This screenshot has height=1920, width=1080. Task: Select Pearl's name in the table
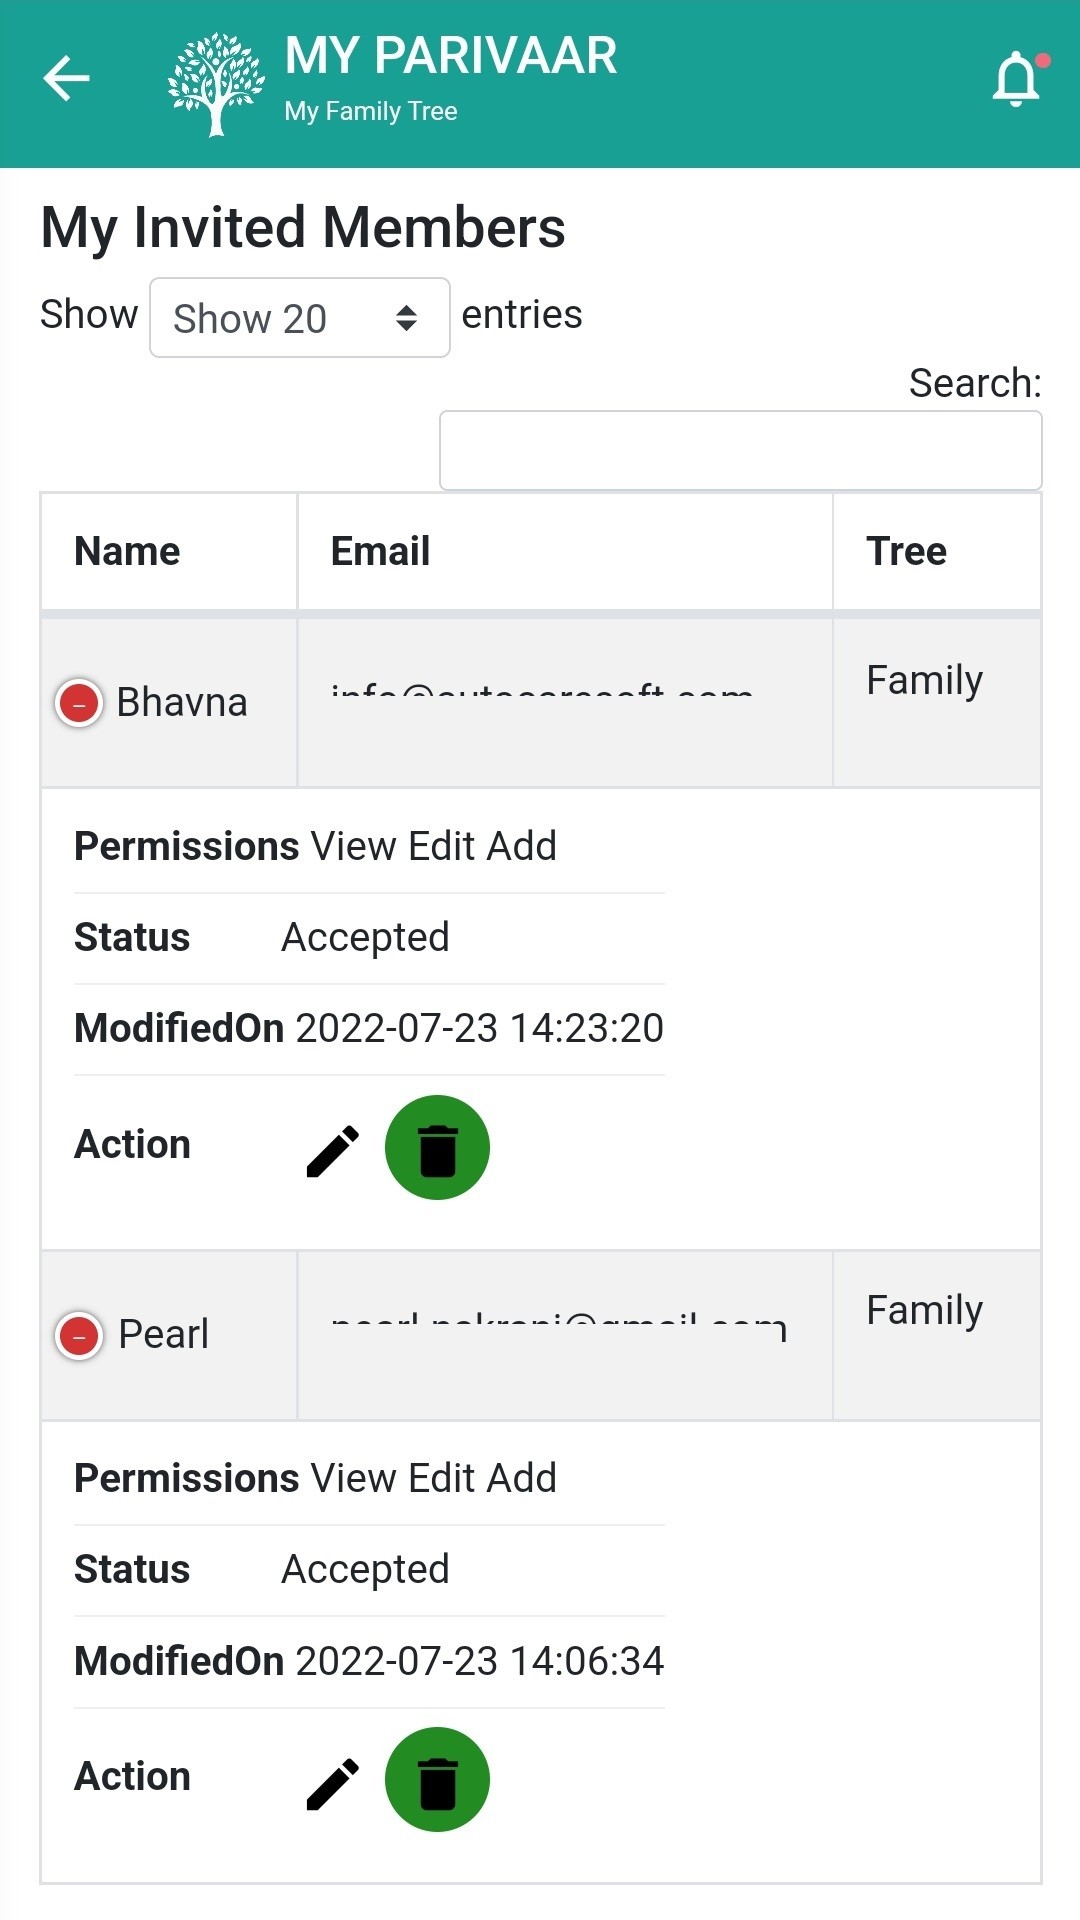tap(164, 1335)
